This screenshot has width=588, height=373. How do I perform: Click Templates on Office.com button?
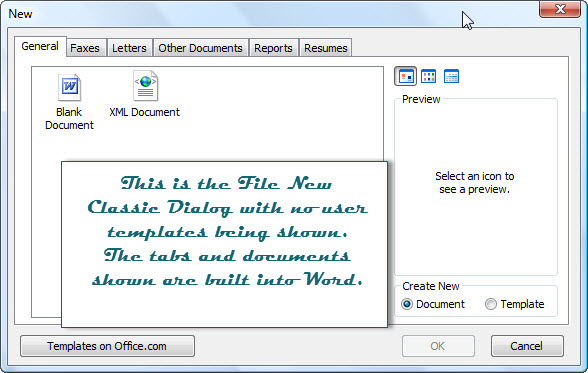tap(107, 346)
